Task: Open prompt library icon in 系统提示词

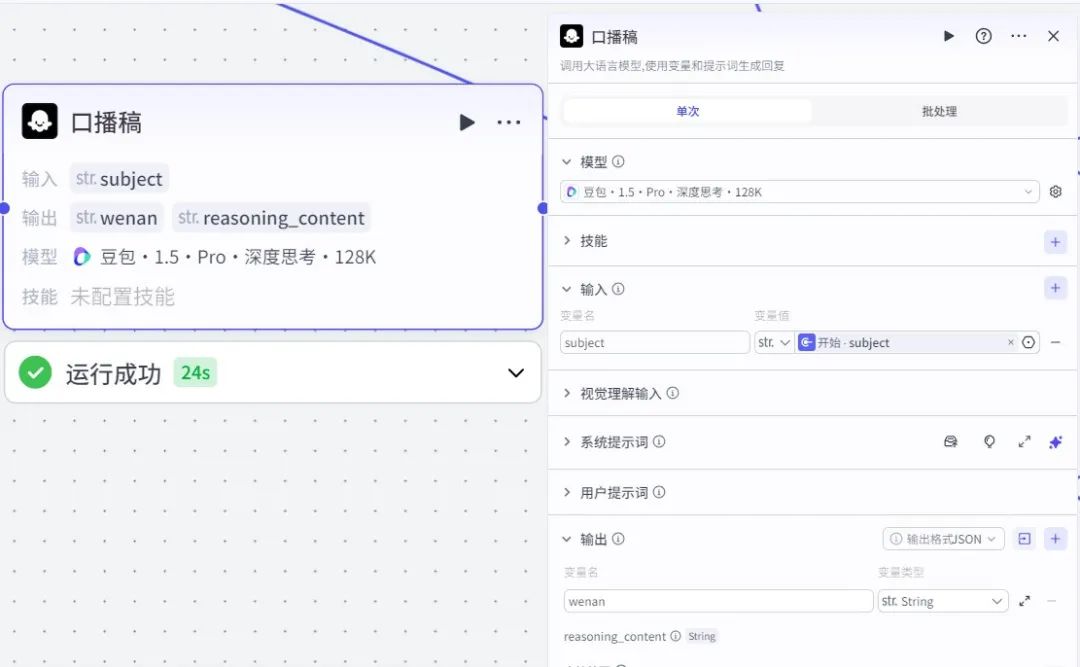Action: (951, 442)
